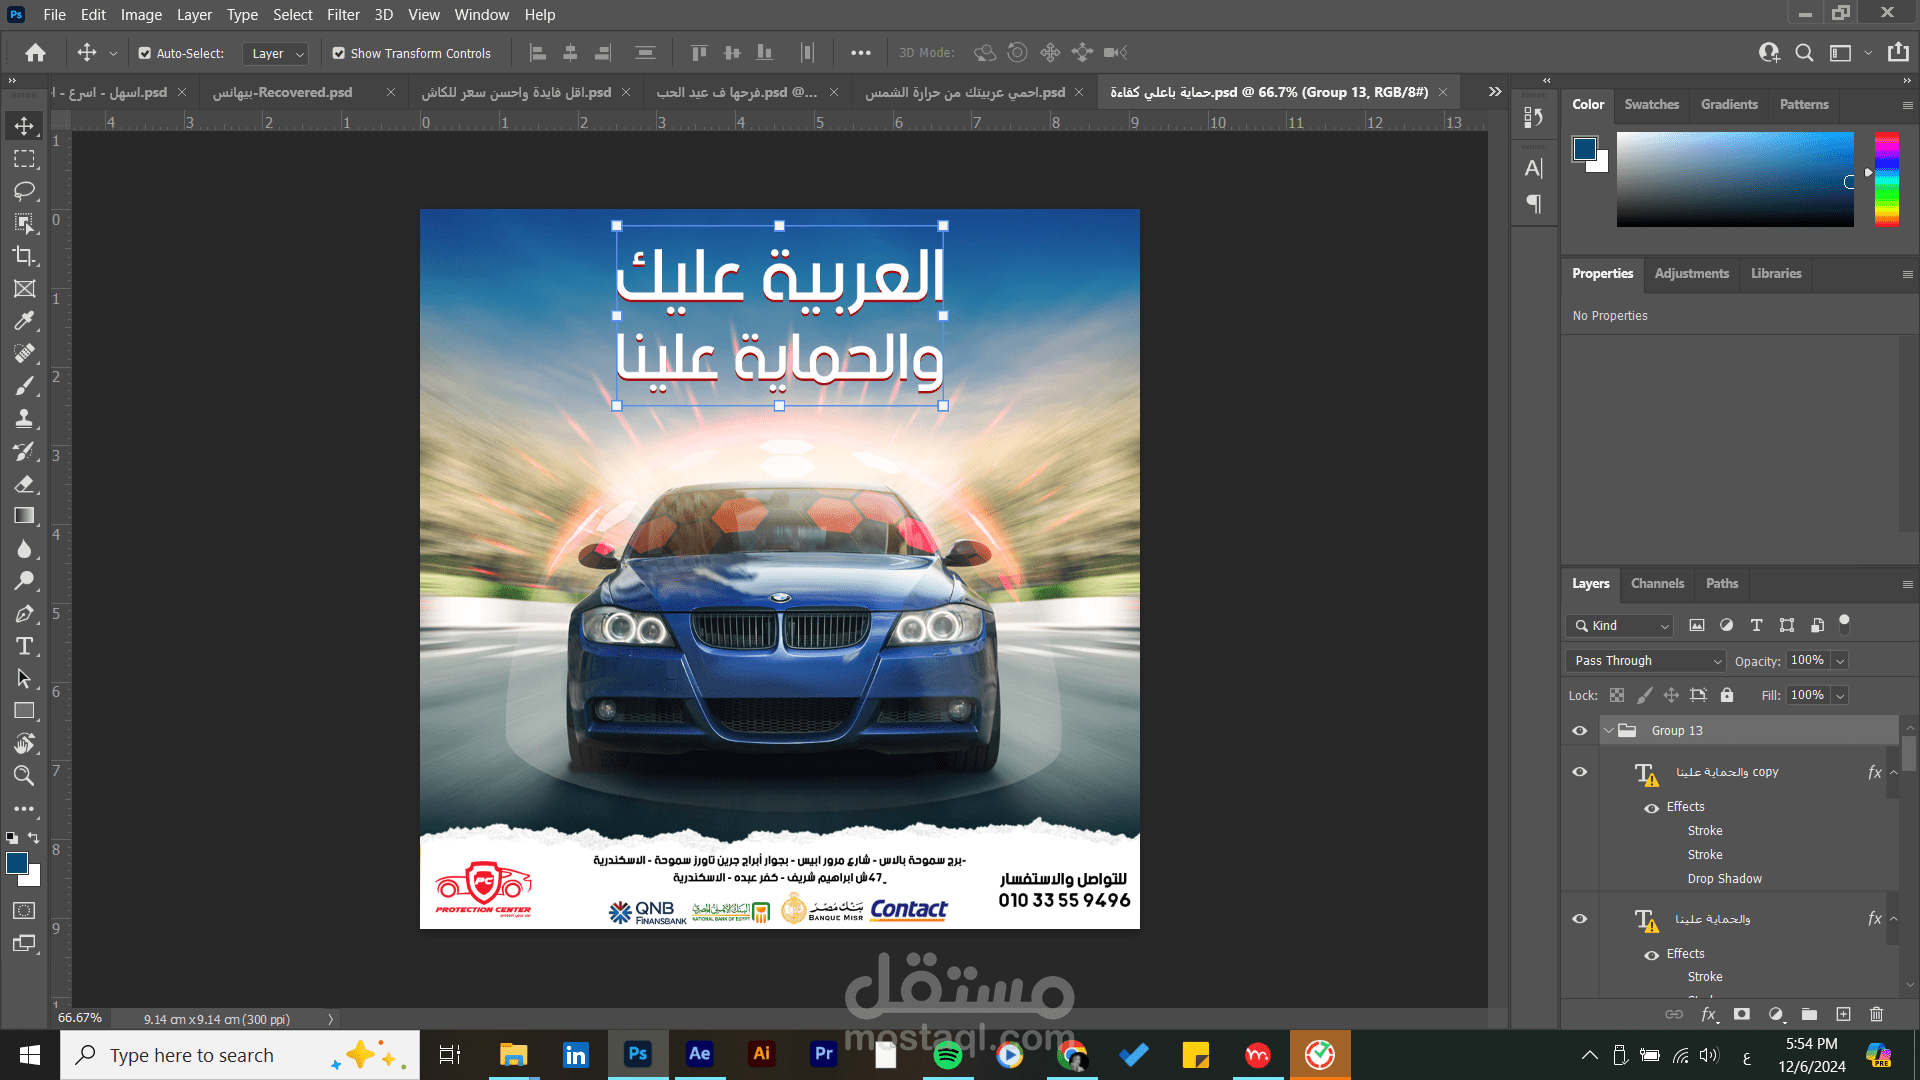Click the foreground color swatch in toolbar

17,864
